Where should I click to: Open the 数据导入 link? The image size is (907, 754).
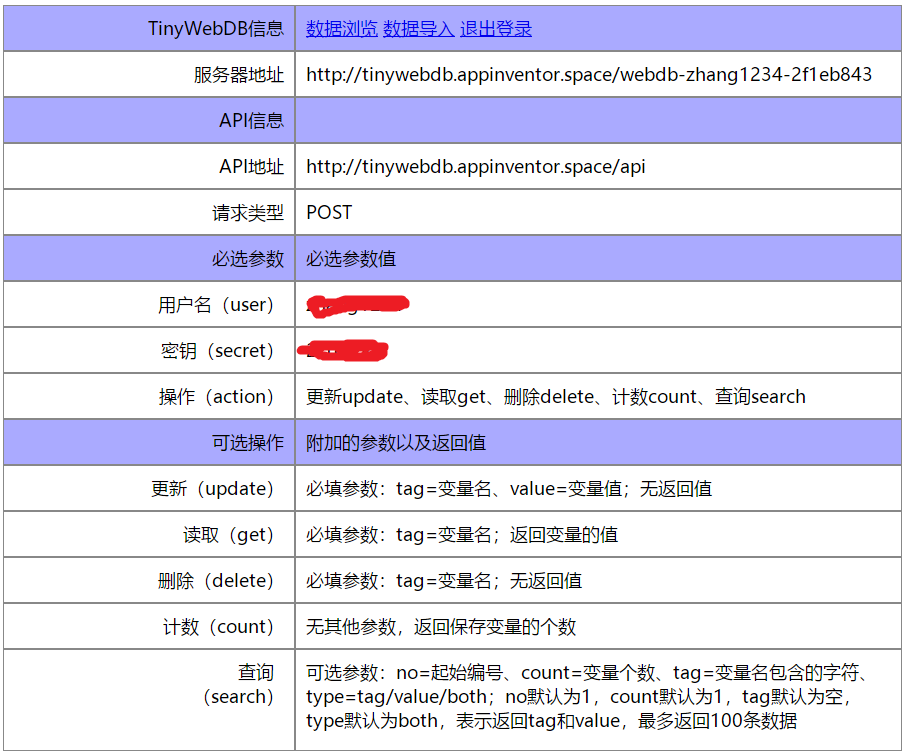pyautogui.click(x=418, y=28)
